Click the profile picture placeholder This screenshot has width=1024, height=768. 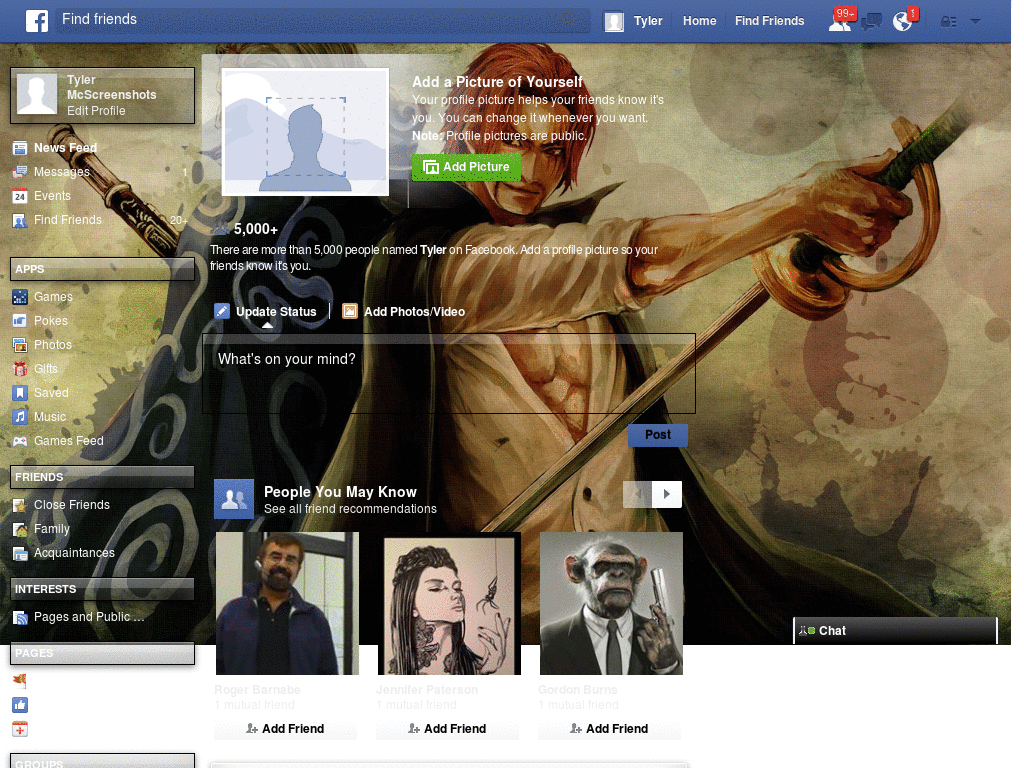pyautogui.click(x=305, y=132)
